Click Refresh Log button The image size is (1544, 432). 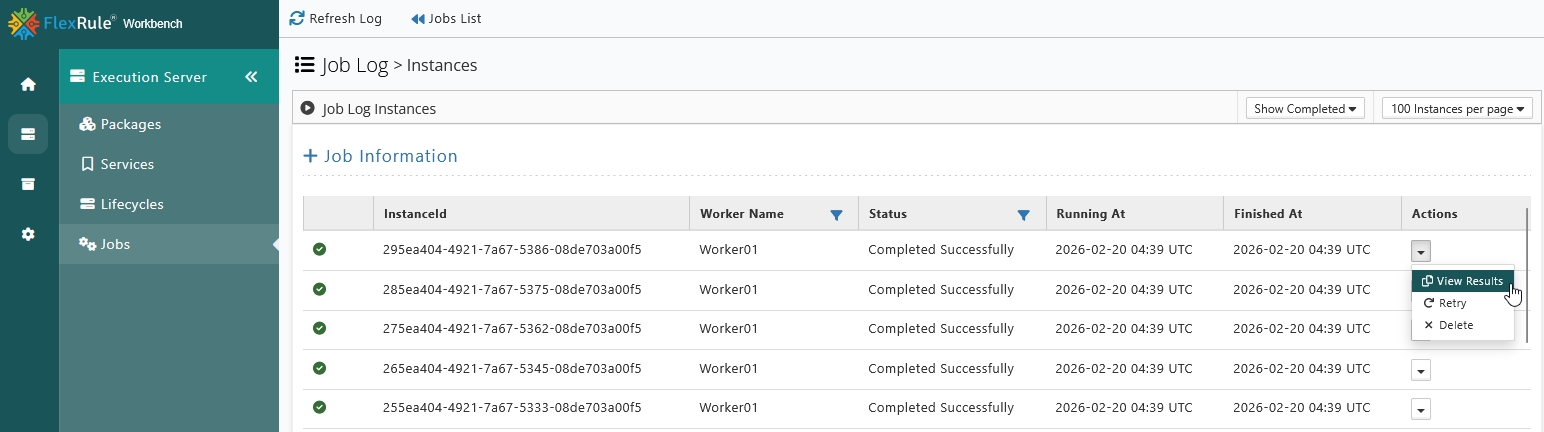(x=336, y=18)
